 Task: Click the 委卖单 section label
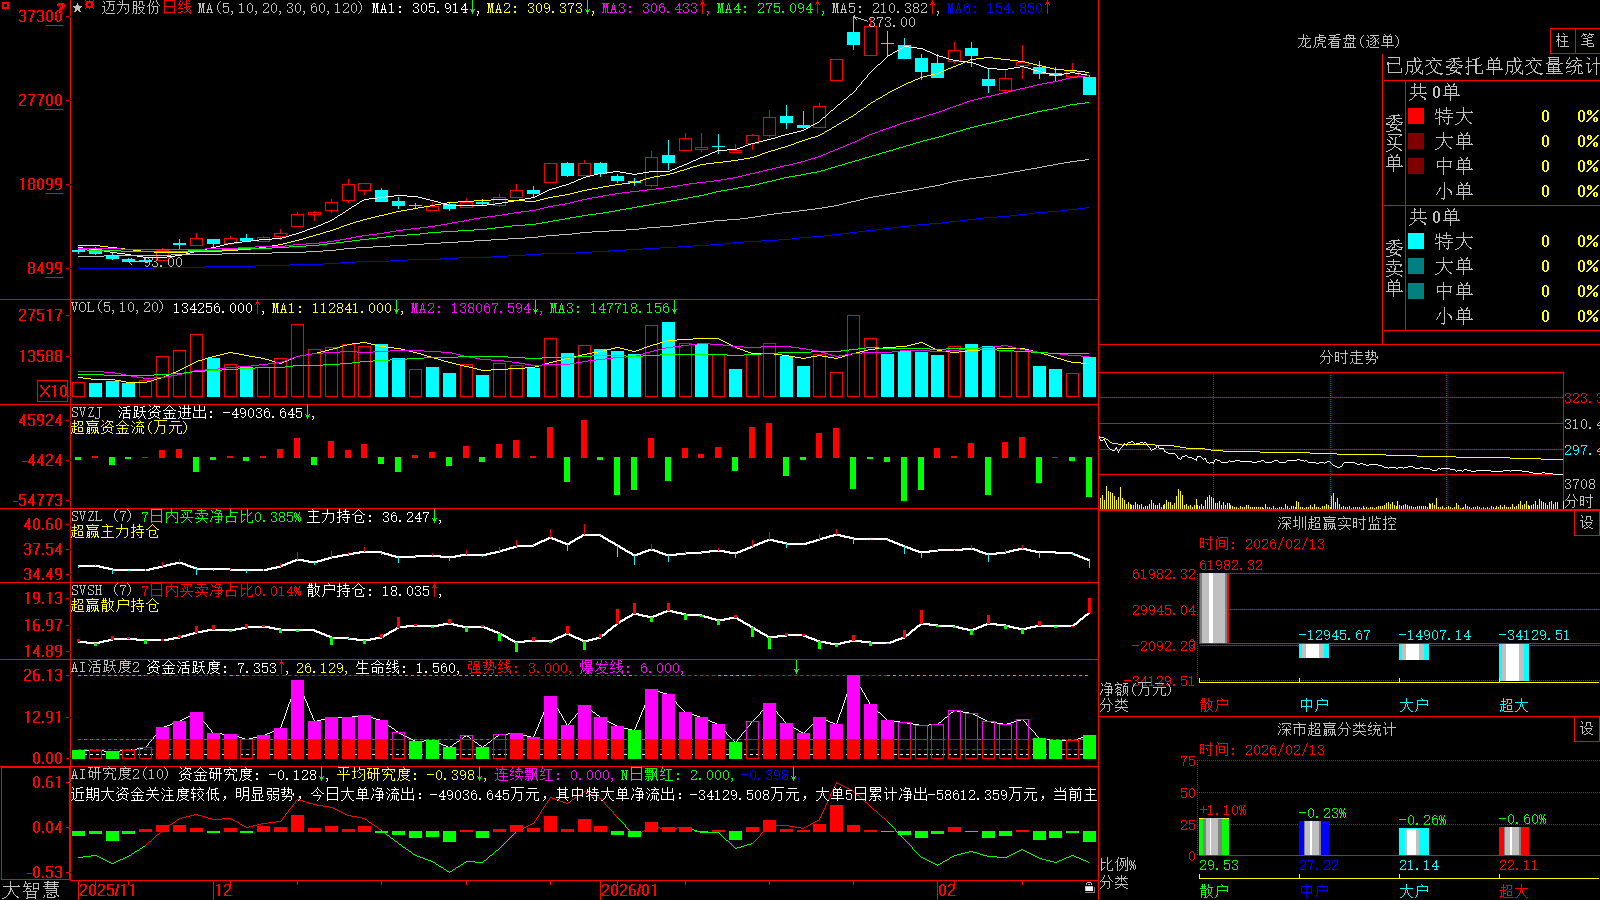(x=1394, y=268)
